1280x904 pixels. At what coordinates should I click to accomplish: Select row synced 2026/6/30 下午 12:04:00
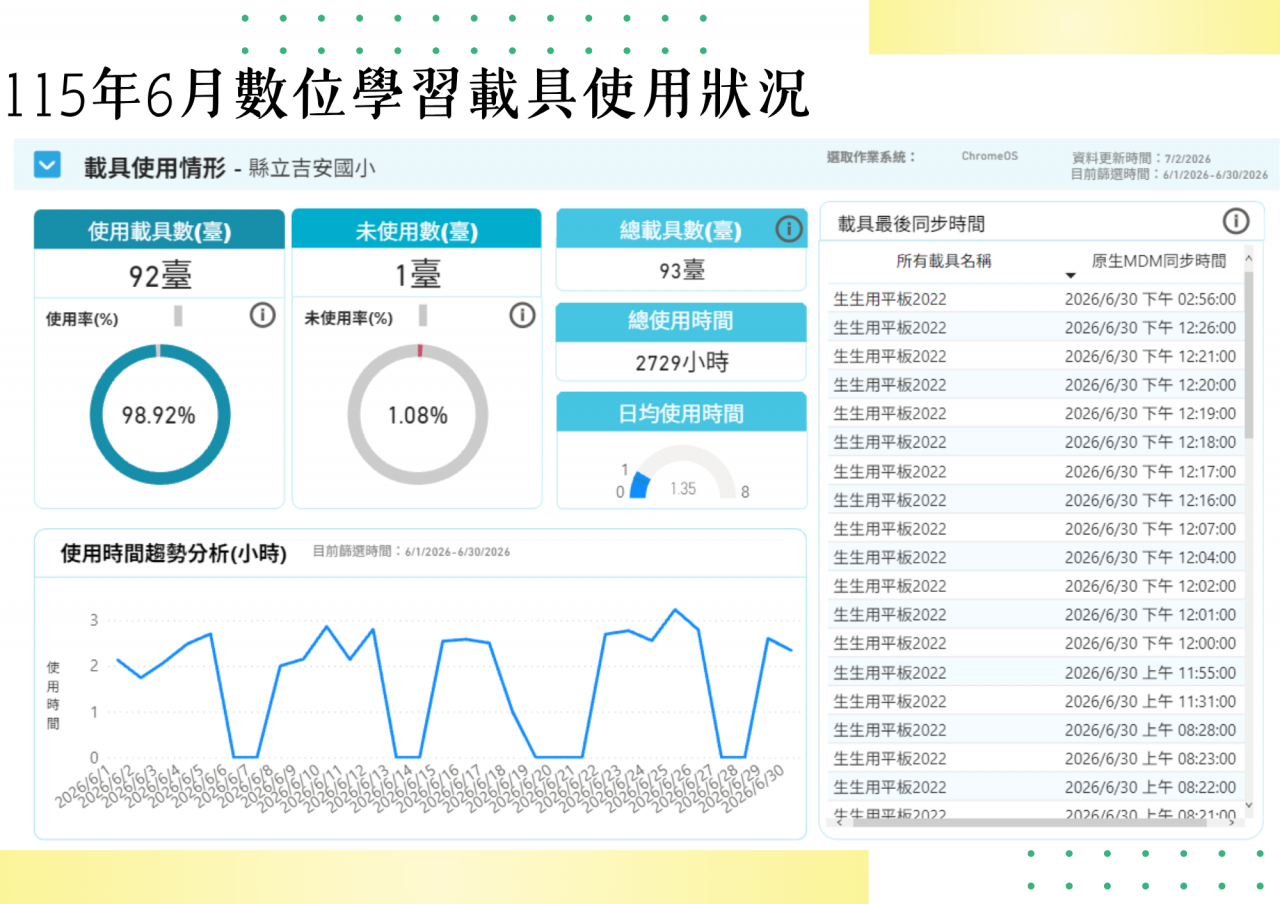tap(1036, 557)
